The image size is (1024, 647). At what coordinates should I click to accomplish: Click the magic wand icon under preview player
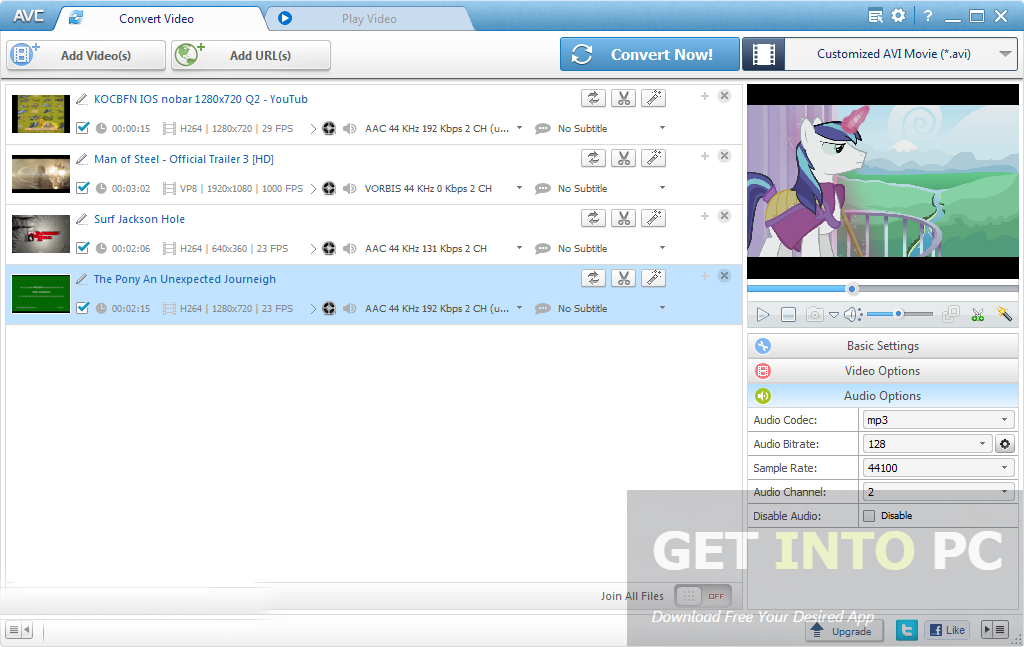(x=1004, y=314)
